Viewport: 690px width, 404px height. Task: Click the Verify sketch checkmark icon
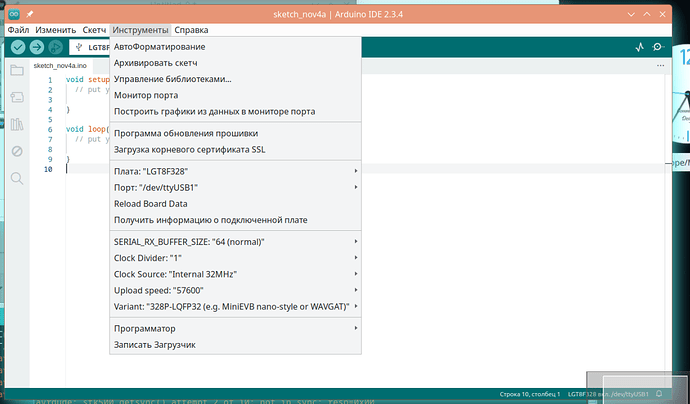coord(18,47)
